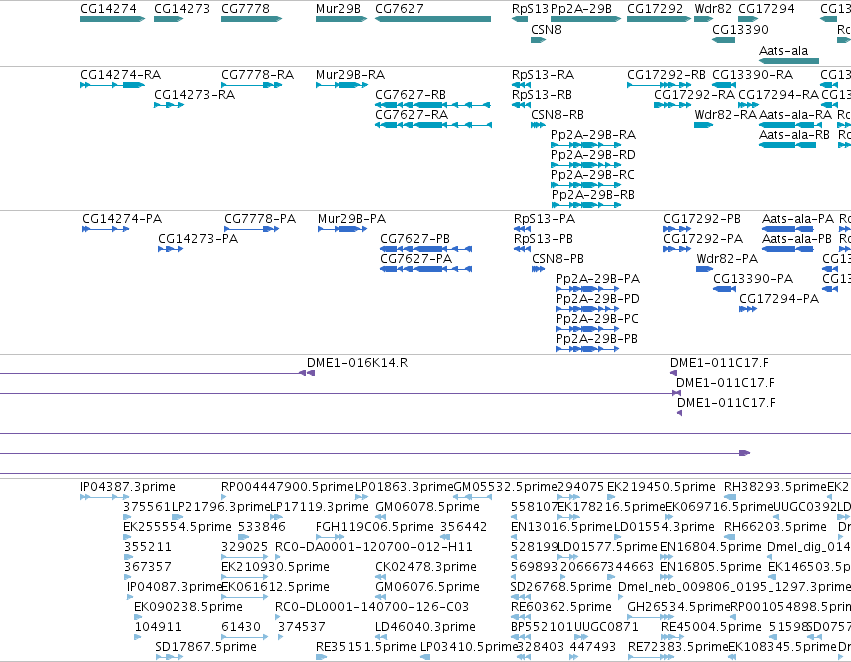Click the CG17292-RB transcript label

[666, 75]
